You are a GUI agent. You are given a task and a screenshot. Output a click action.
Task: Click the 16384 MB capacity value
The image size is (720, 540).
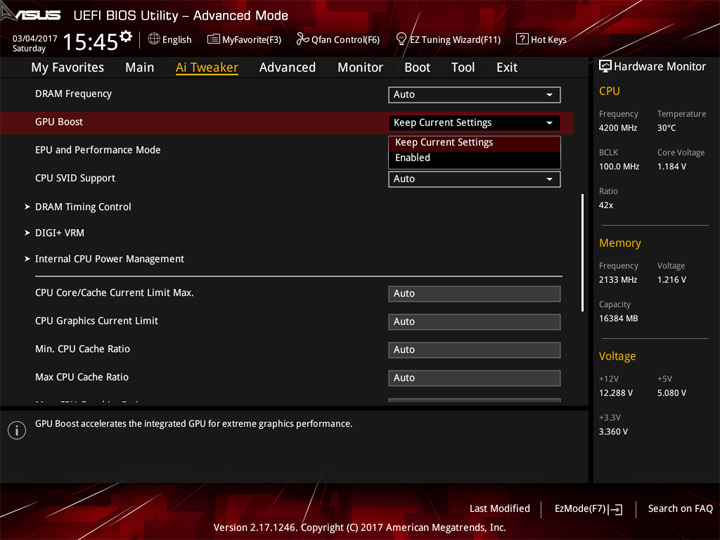[618, 318]
